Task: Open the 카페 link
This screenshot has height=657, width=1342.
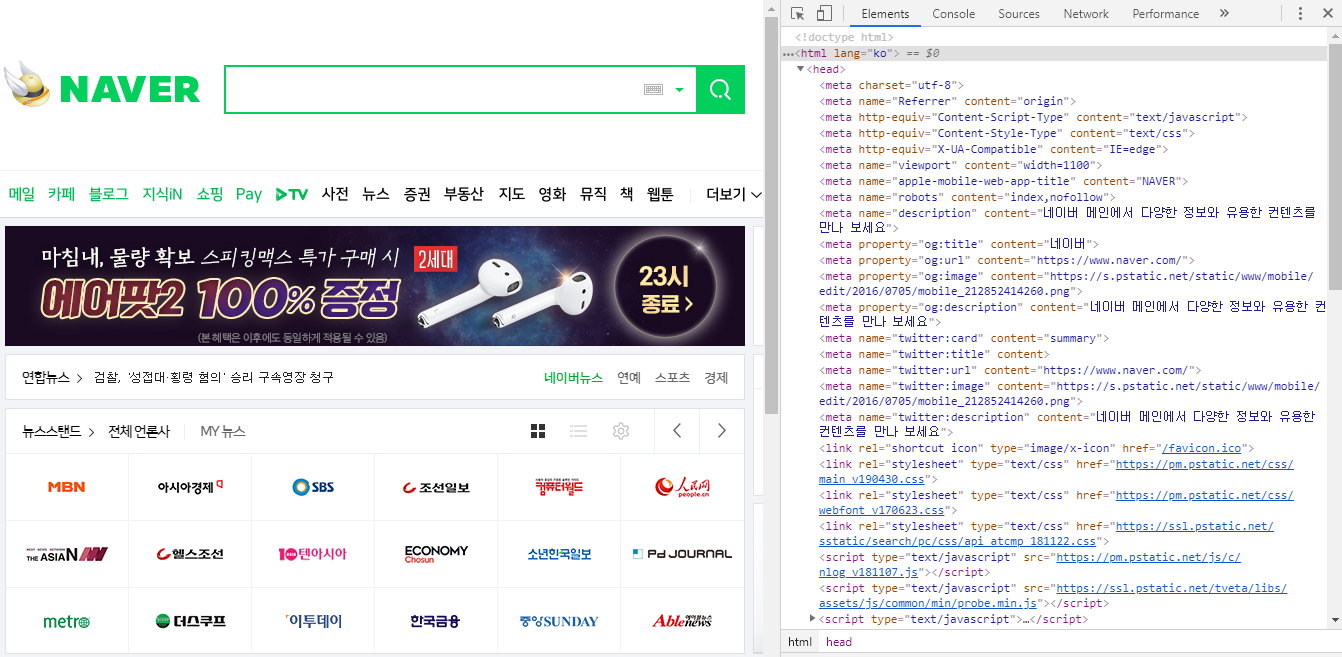Action: coord(61,194)
